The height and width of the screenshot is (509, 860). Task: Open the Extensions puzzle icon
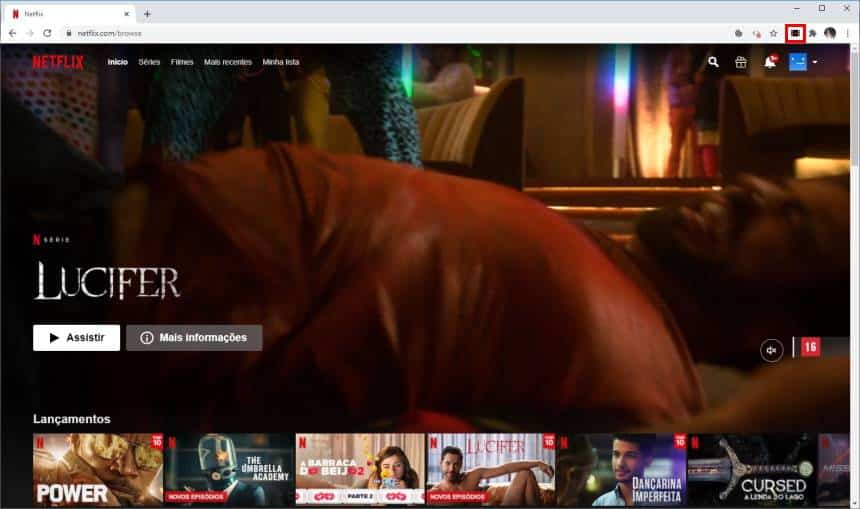813,33
